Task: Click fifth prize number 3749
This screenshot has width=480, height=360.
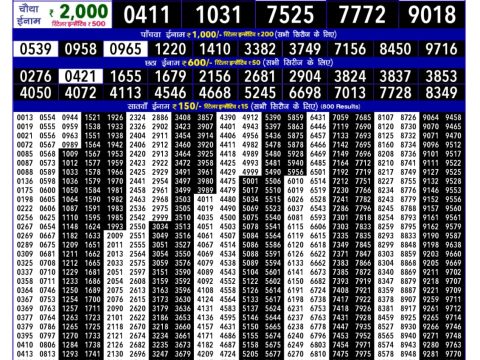Action: point(305,49)
